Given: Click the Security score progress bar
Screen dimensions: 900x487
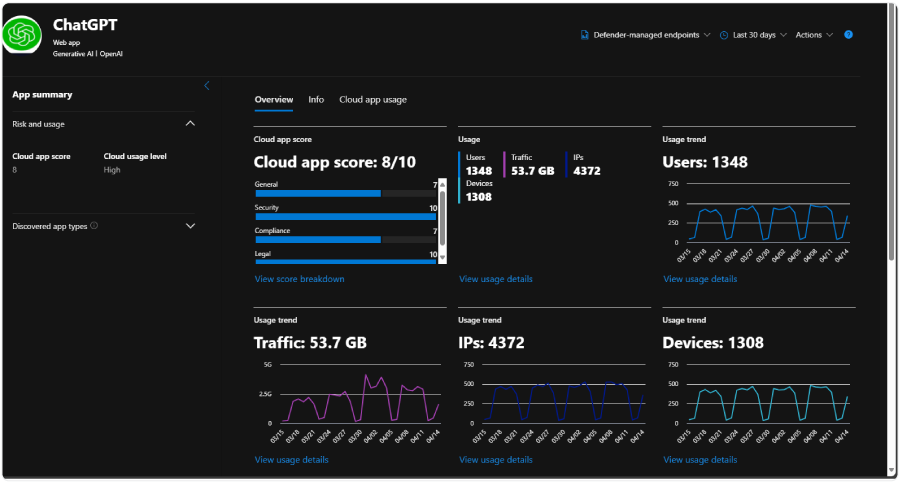Looking at the screenshot, I should (346, 217).
